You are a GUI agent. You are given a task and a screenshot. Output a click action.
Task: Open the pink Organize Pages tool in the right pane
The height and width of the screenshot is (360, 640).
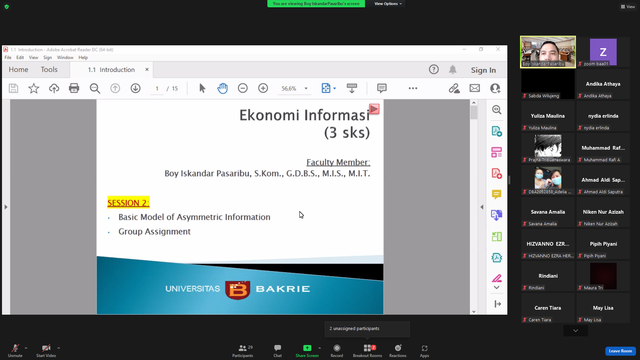[497, 152]
